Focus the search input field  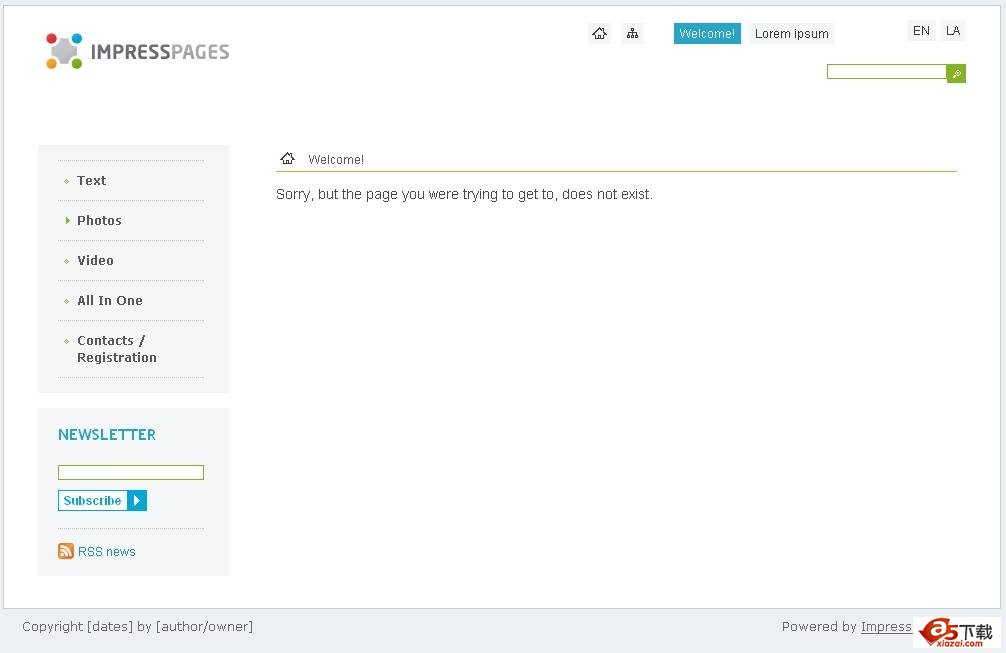click(886, 72)
